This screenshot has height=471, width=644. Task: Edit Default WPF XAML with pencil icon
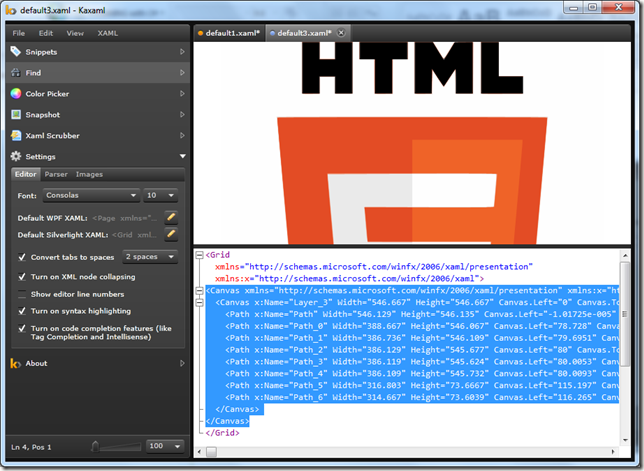171,217
